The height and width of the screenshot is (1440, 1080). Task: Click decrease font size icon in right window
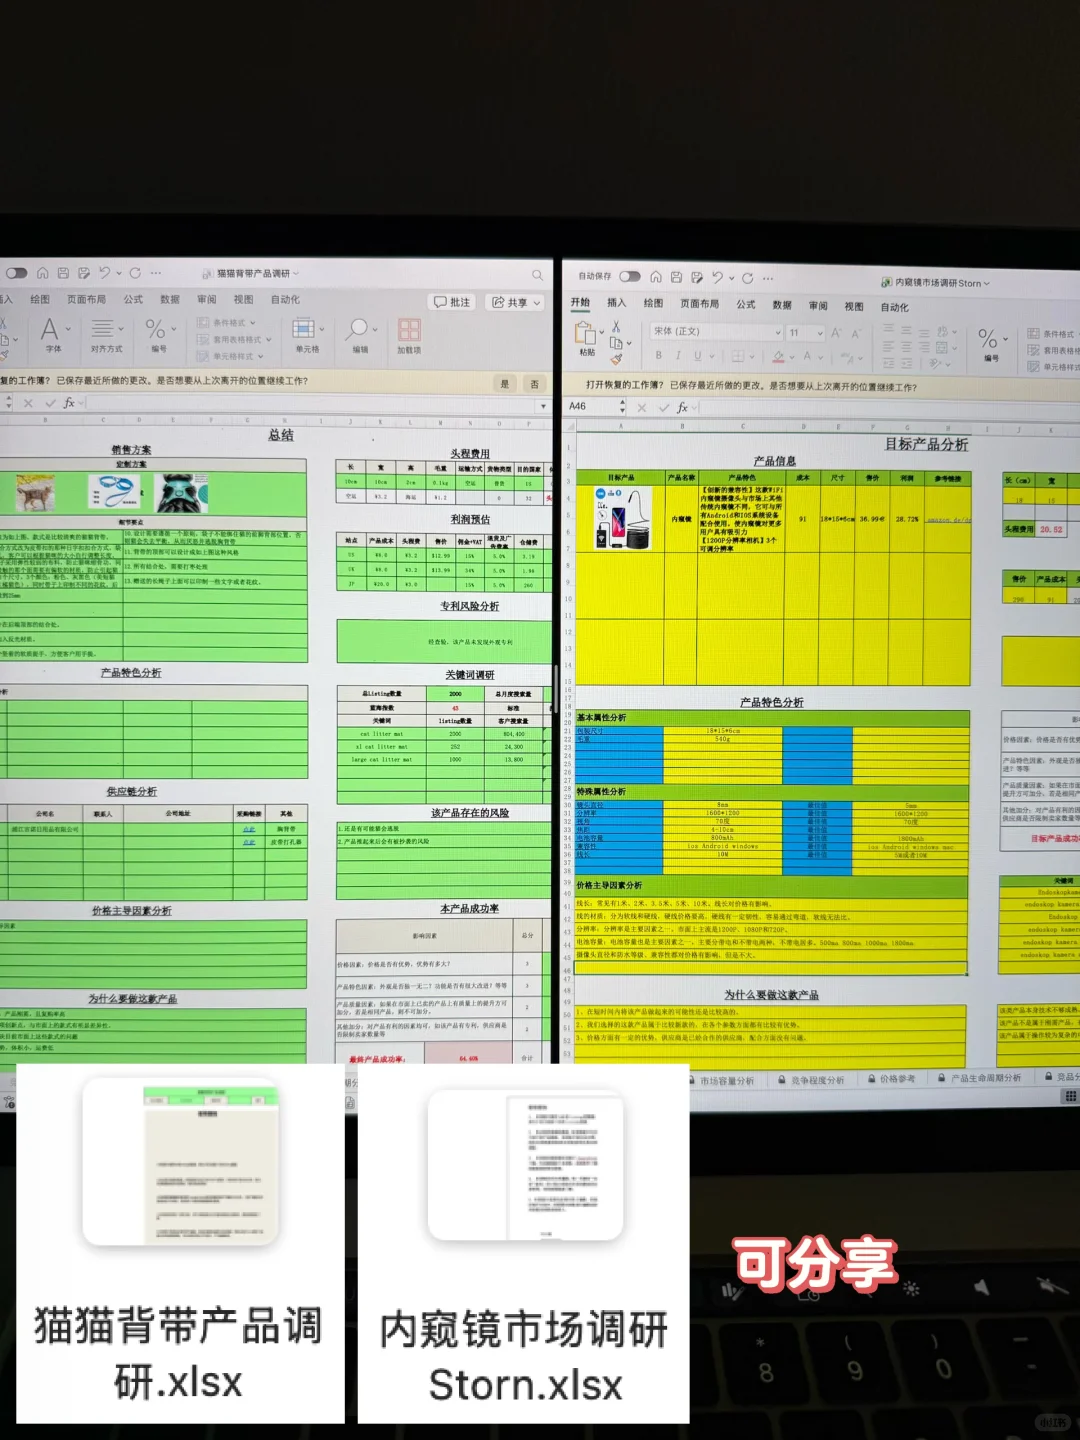point(855,334)
